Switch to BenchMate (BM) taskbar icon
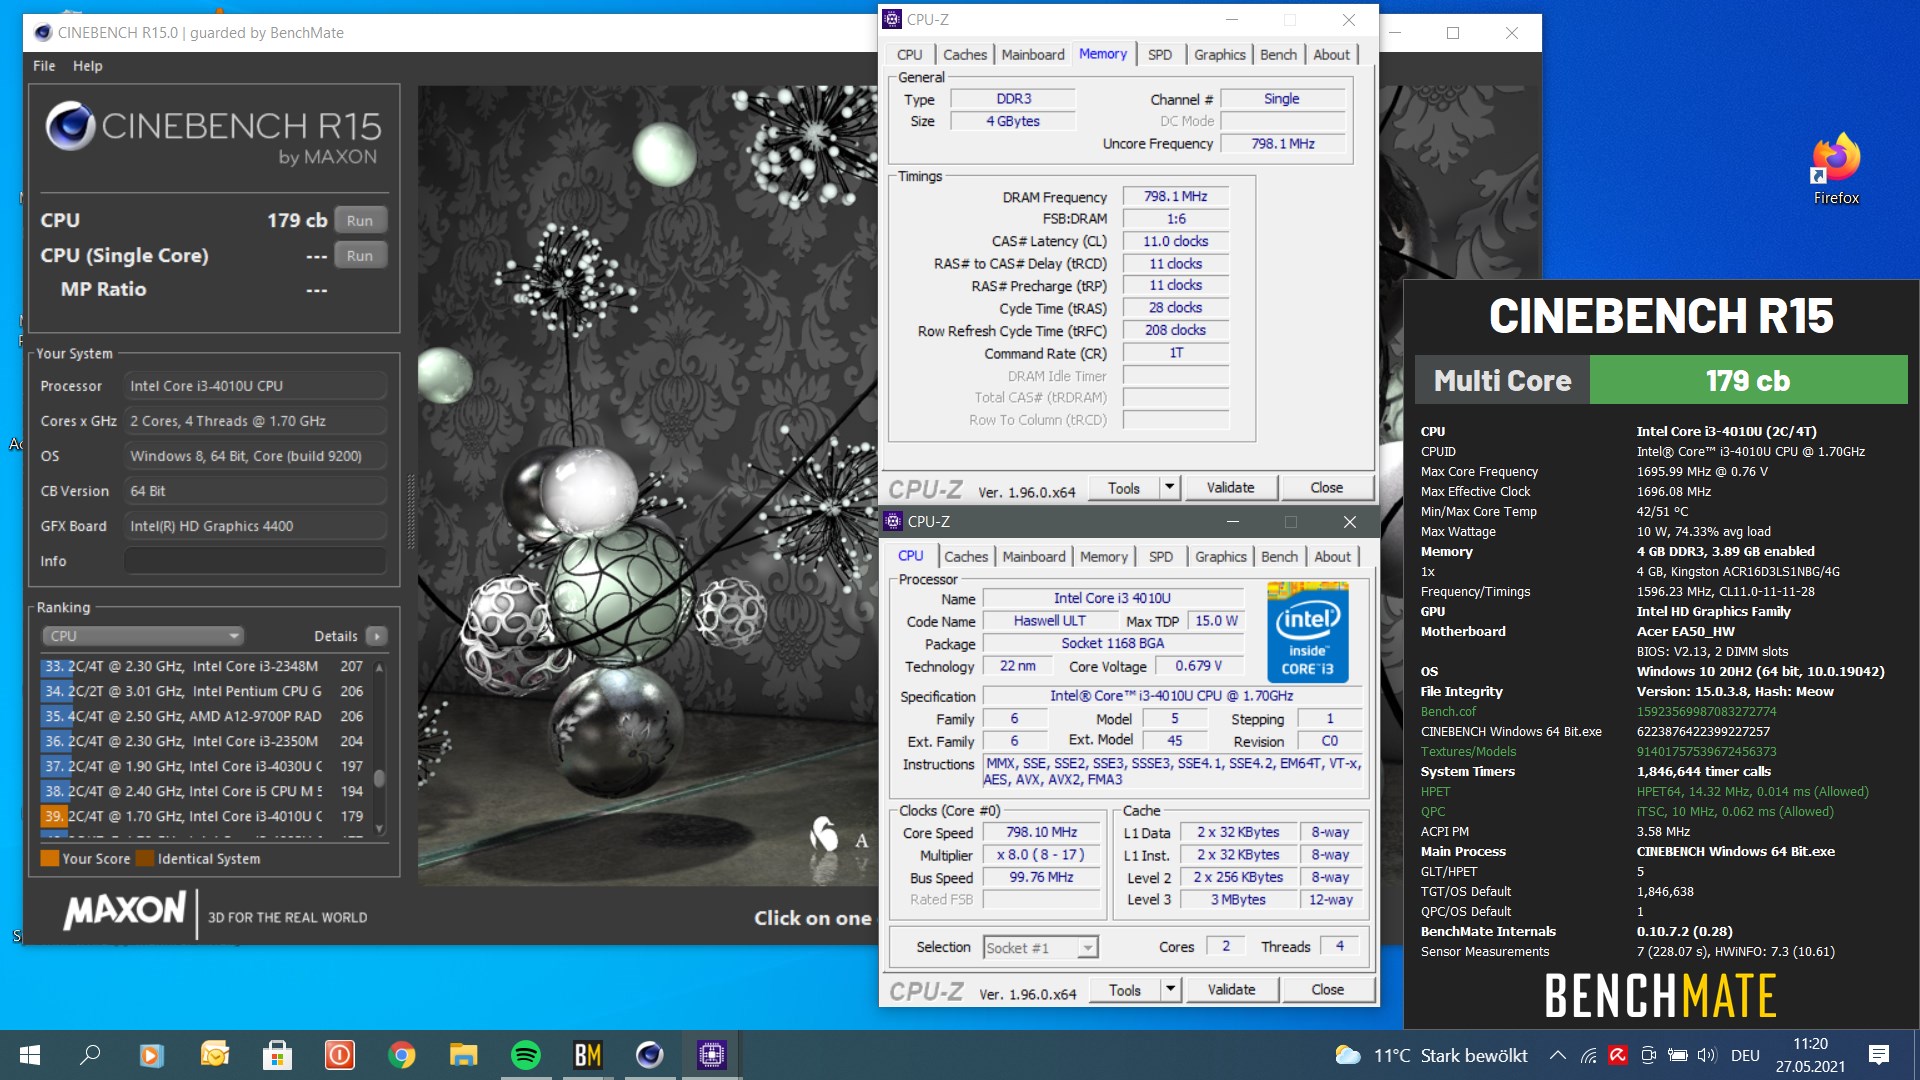Image resolution: width=1920 pixels, height=1080 pixels. pyautogui.click(x=588, y=1055)
